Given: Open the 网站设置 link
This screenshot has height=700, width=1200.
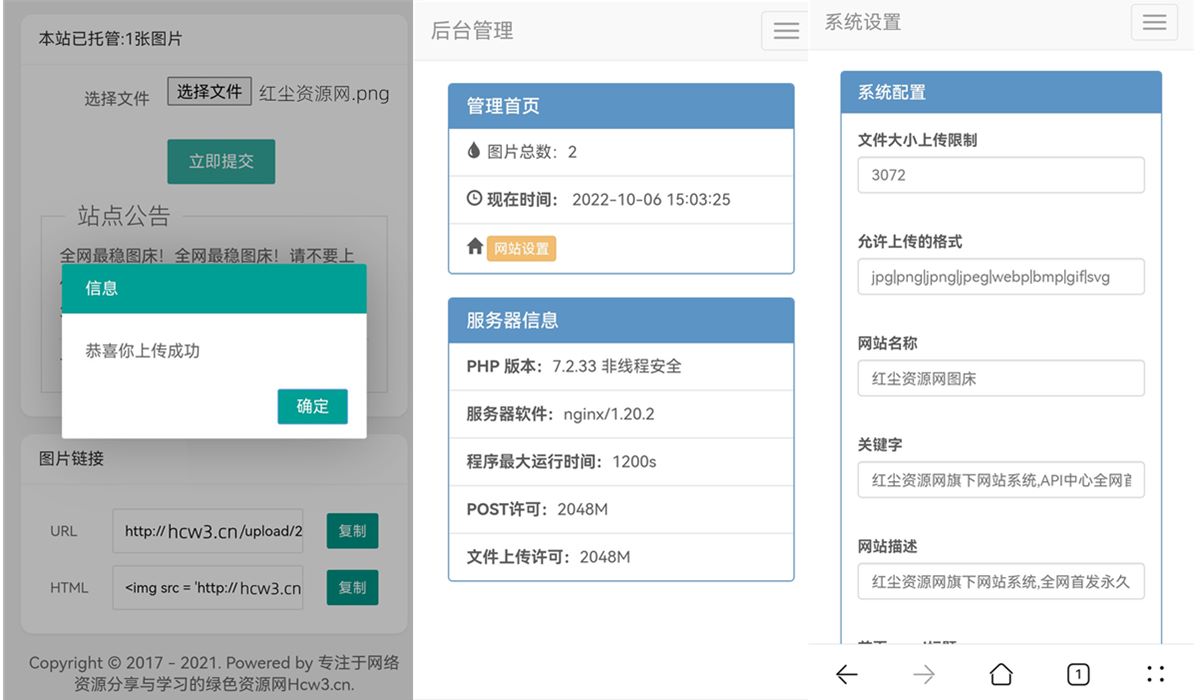Looking at the screenshot, I should coord(521,249).
